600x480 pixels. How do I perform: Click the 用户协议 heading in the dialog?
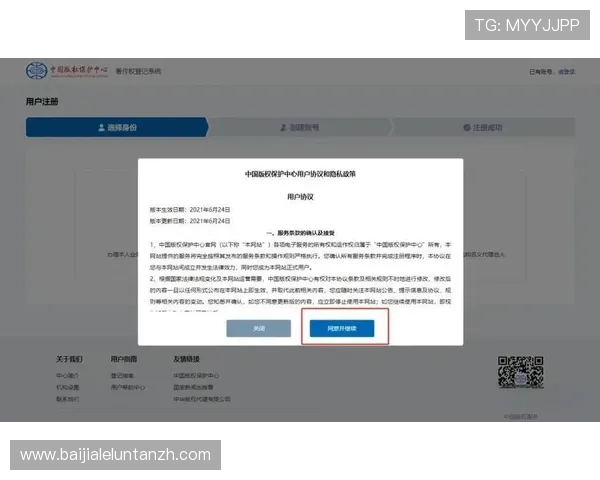(x=300, y=197)
